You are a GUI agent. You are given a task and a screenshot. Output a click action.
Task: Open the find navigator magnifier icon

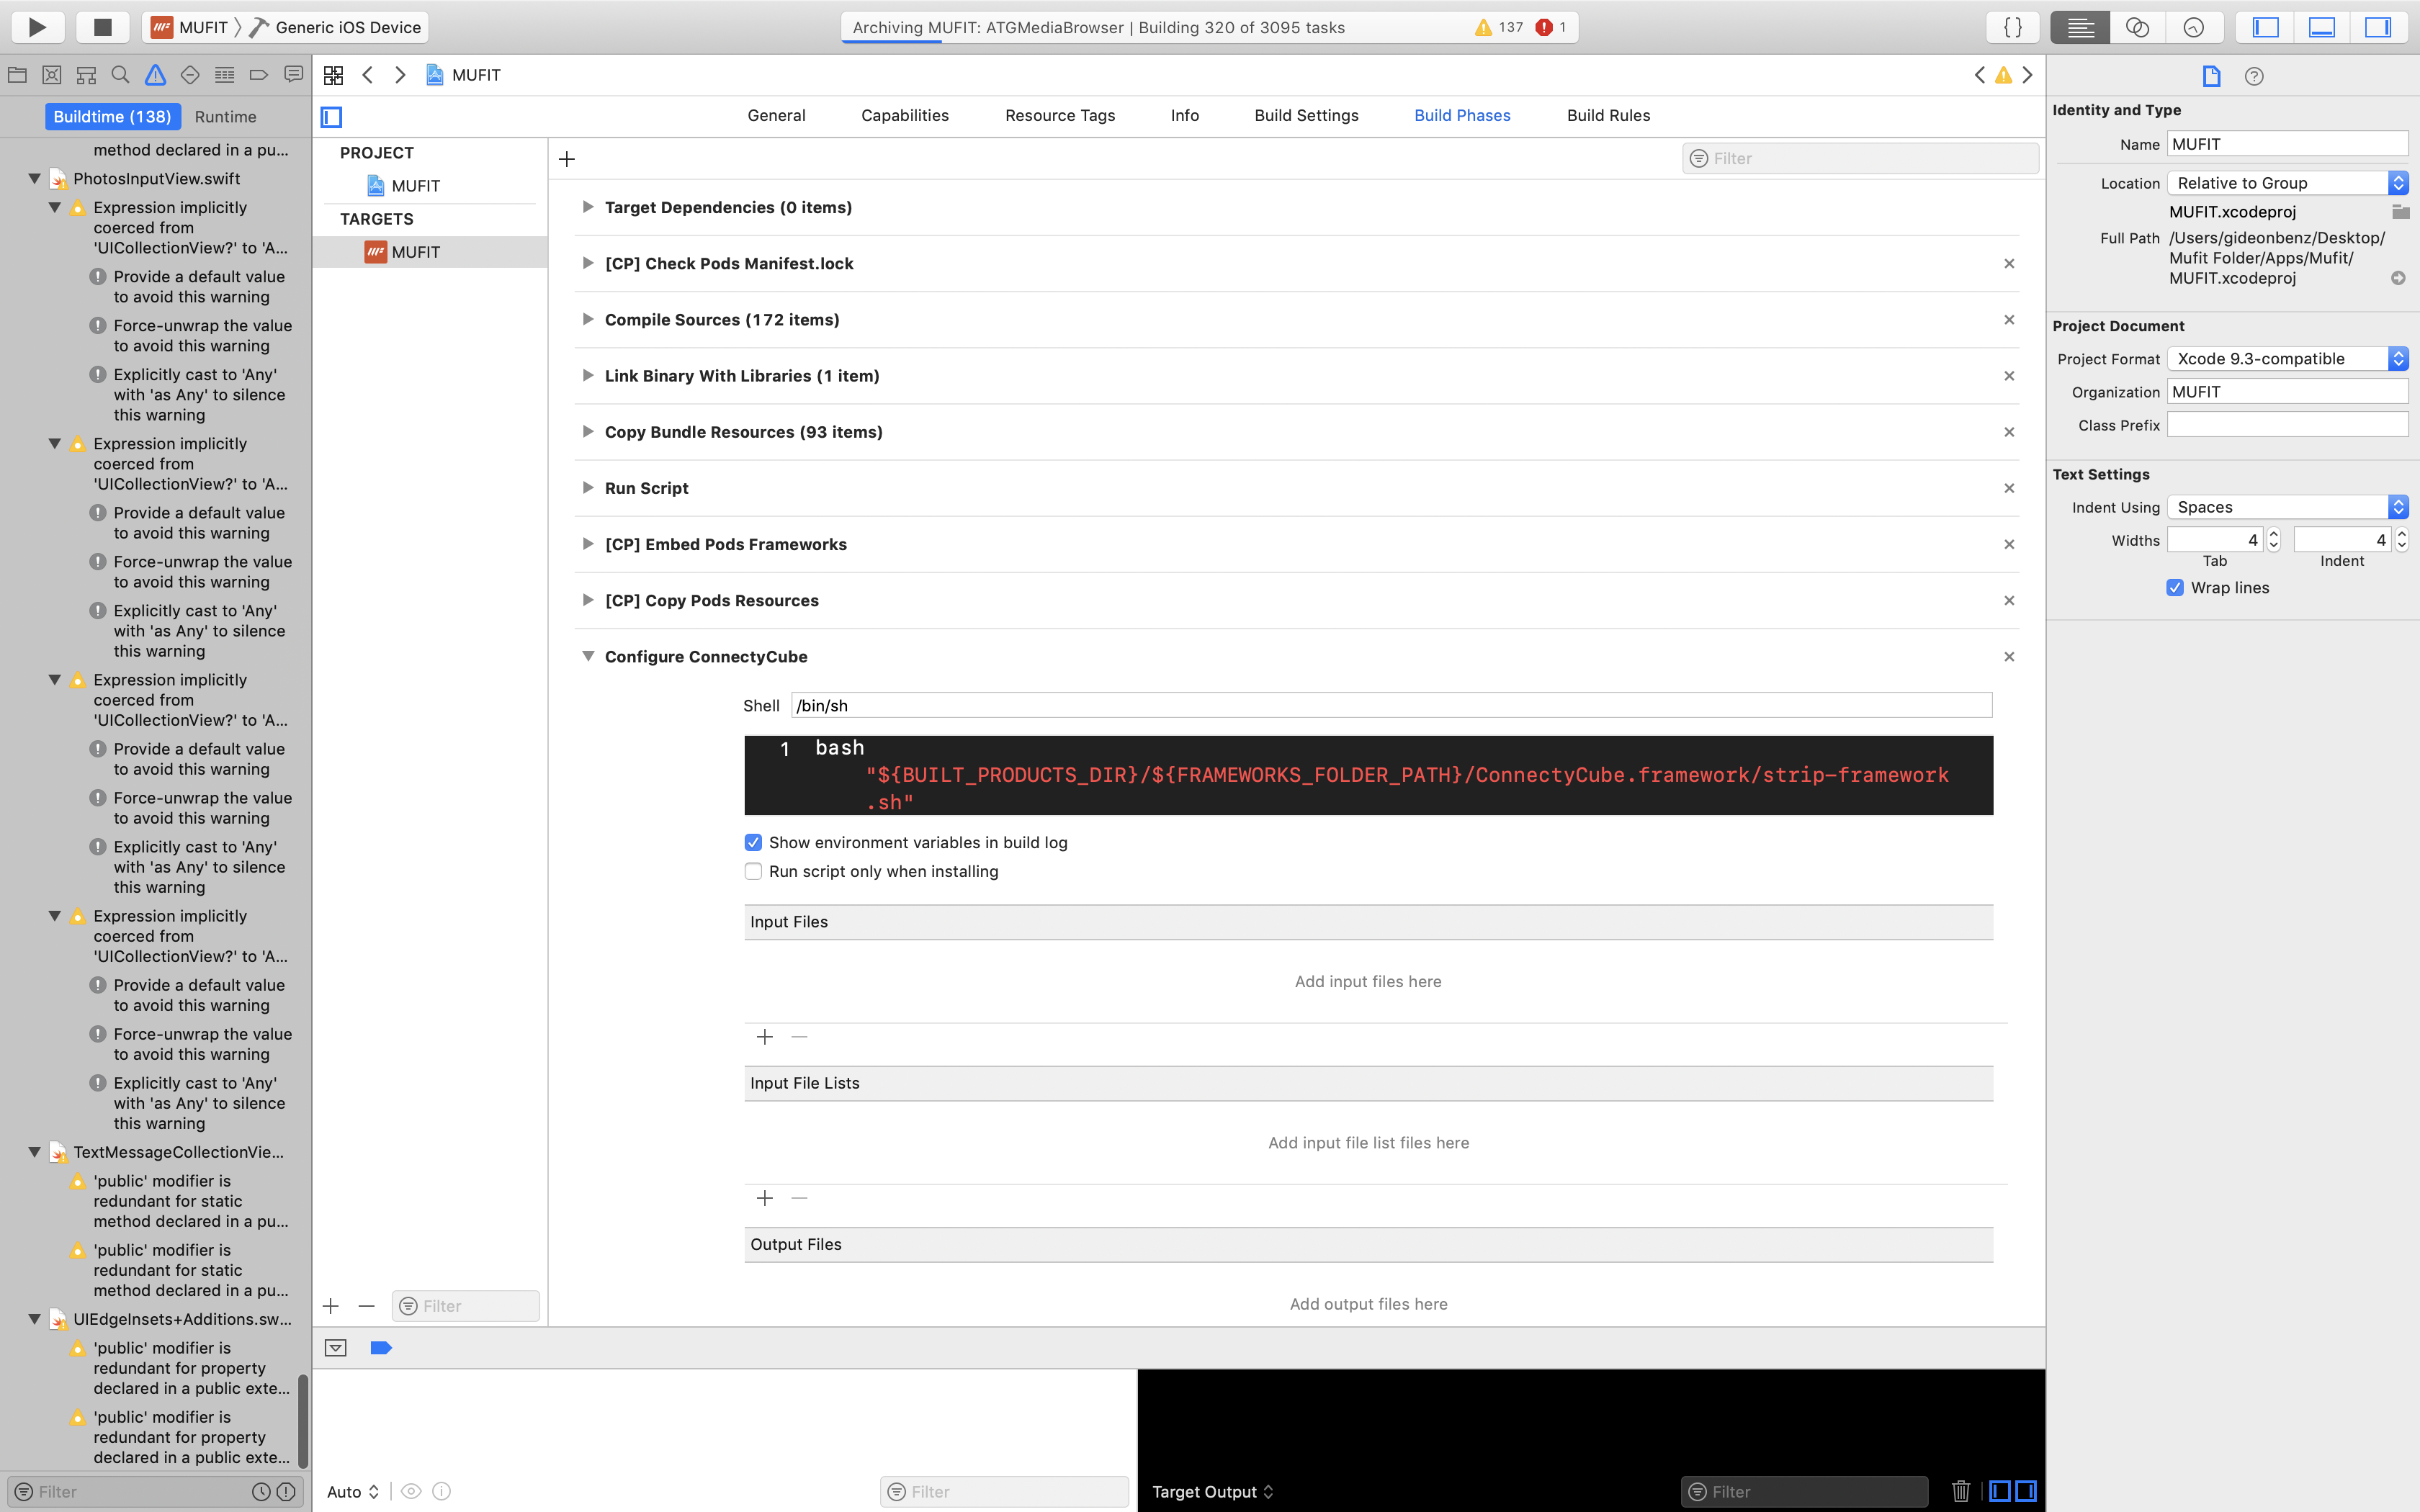coord(120,75)
